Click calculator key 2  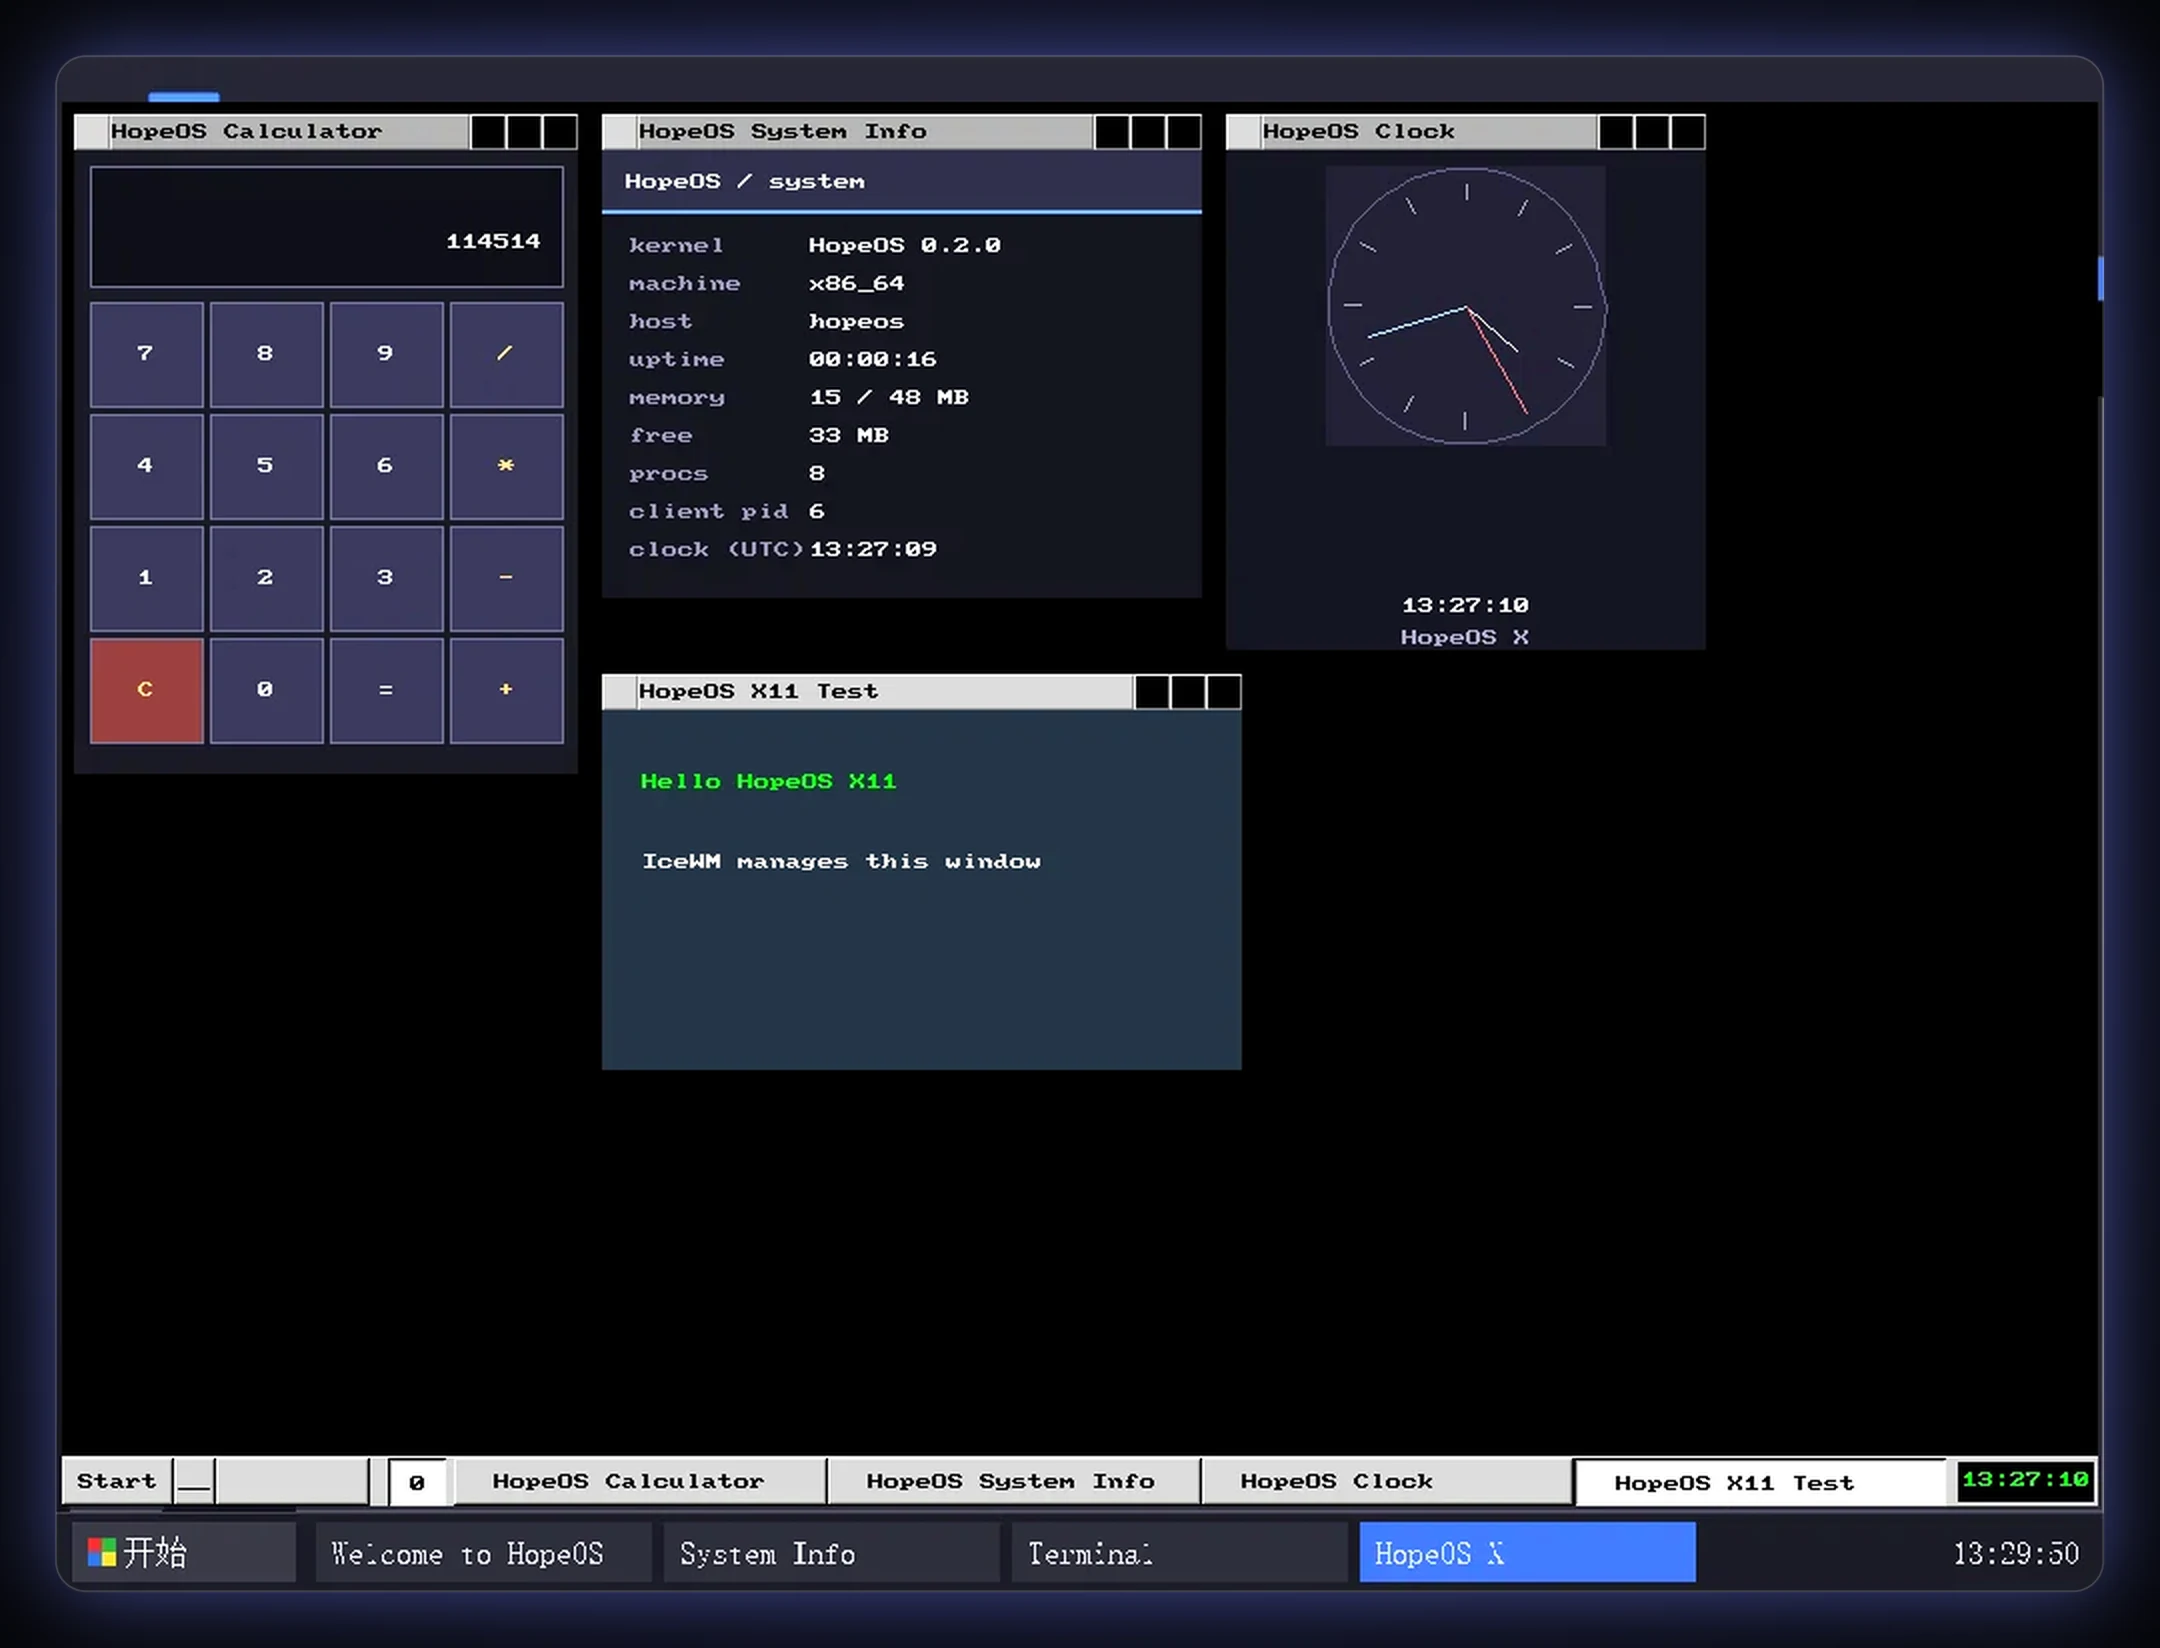click(x=266, y=578)
